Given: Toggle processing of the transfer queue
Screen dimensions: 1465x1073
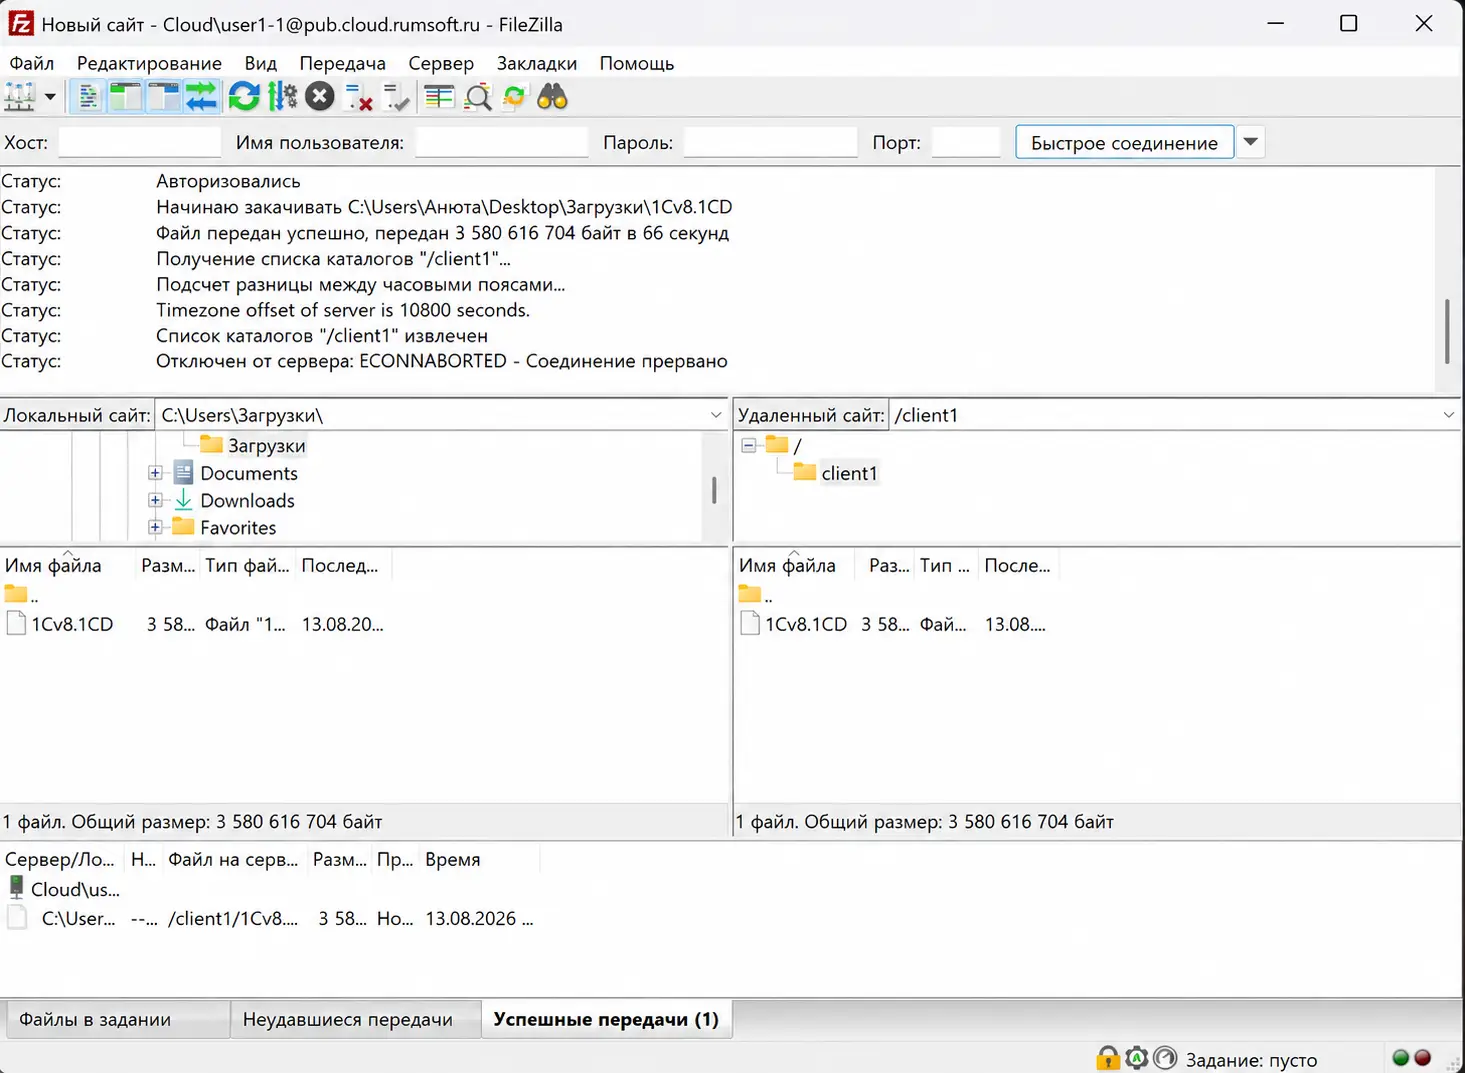Looking at the screenshot, I should click(x=283, y=97).
